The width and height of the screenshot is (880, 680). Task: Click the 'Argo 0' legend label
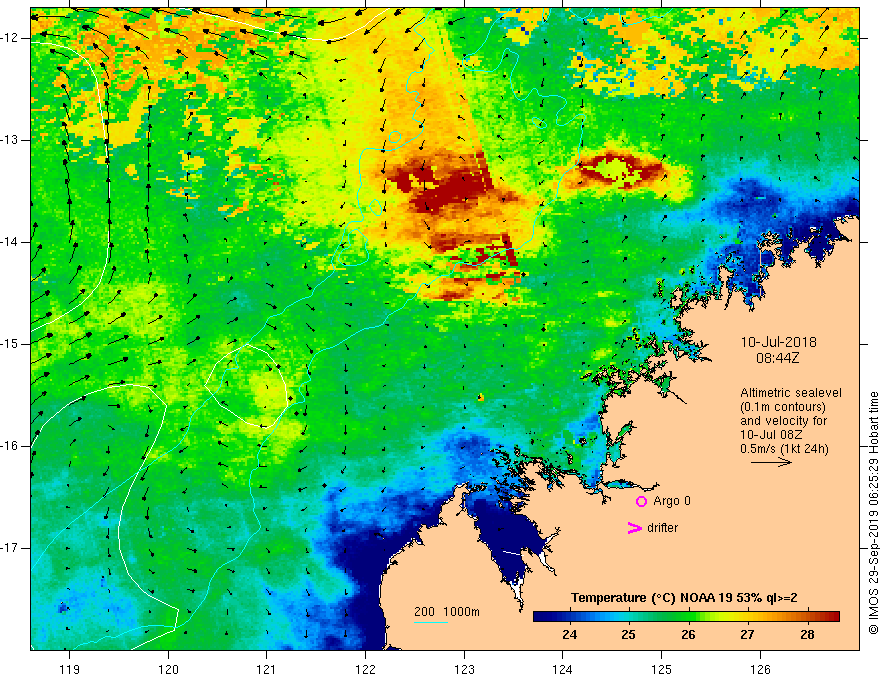(x=672, y=501)
